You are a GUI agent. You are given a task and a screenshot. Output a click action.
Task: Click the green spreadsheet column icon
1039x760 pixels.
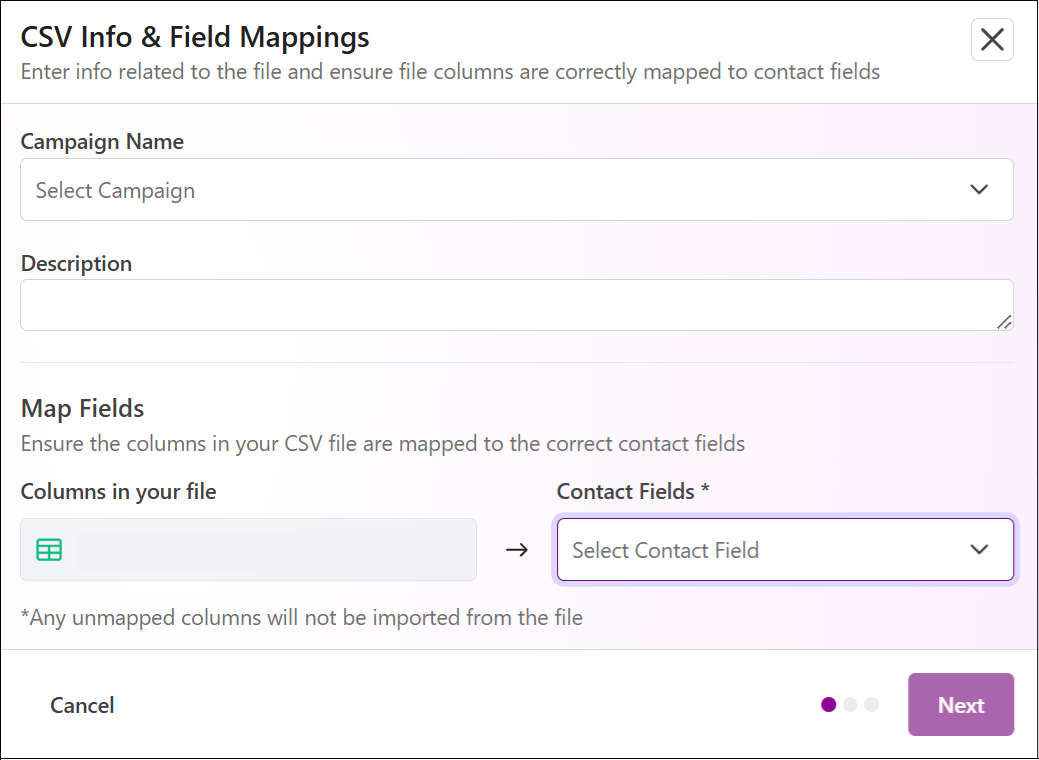49,550
